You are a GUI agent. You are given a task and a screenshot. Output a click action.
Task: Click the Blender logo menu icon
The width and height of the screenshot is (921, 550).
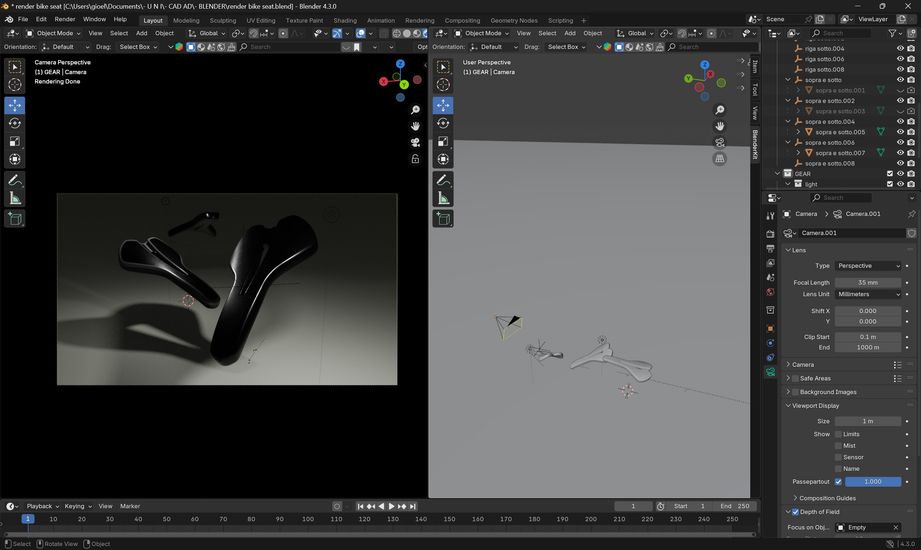[x=9, y=19]
